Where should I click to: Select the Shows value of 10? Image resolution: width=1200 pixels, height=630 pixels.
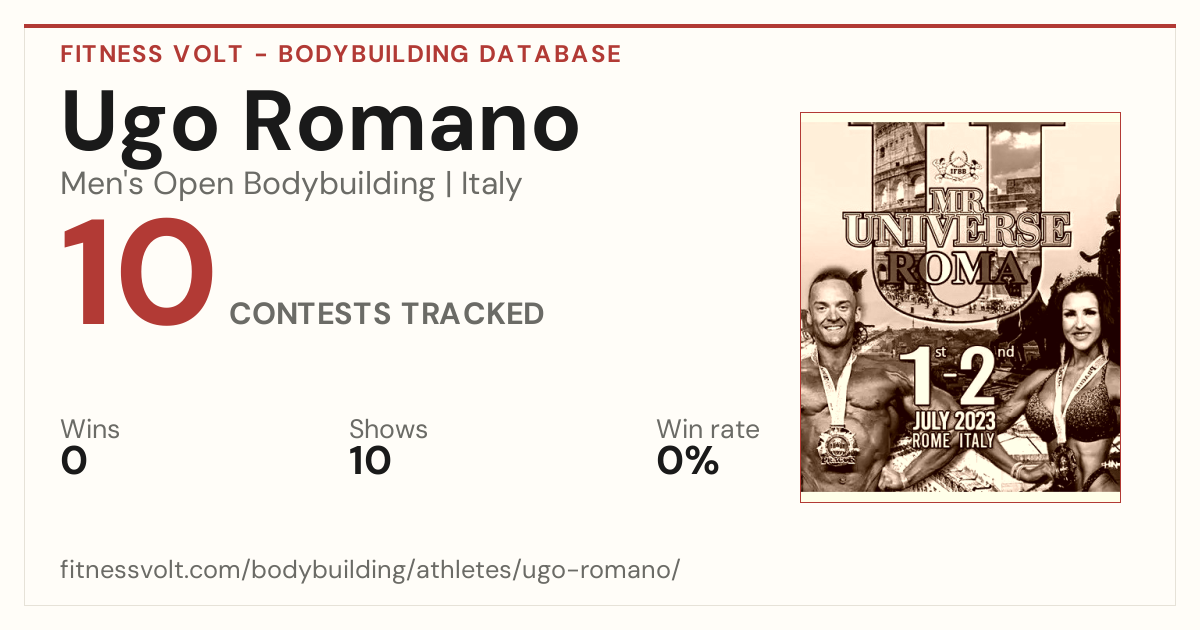[370, 461]
